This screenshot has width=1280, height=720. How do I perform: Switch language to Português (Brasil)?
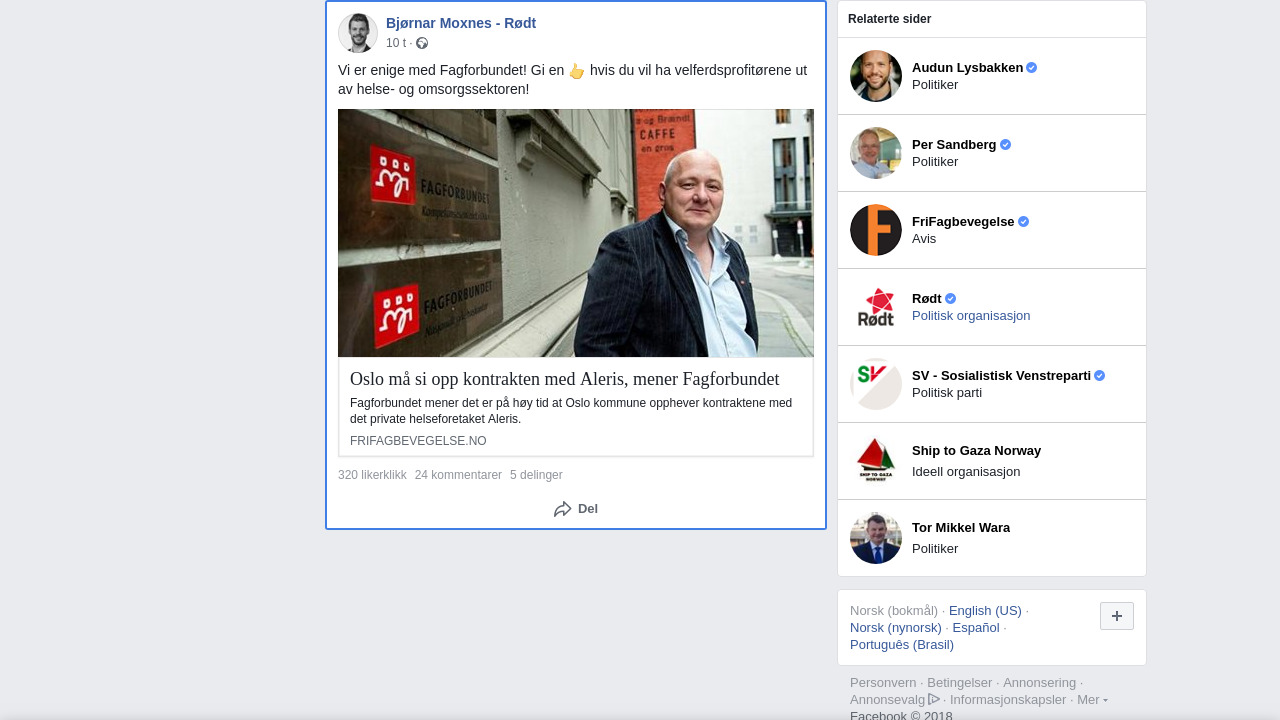[902, 645]
